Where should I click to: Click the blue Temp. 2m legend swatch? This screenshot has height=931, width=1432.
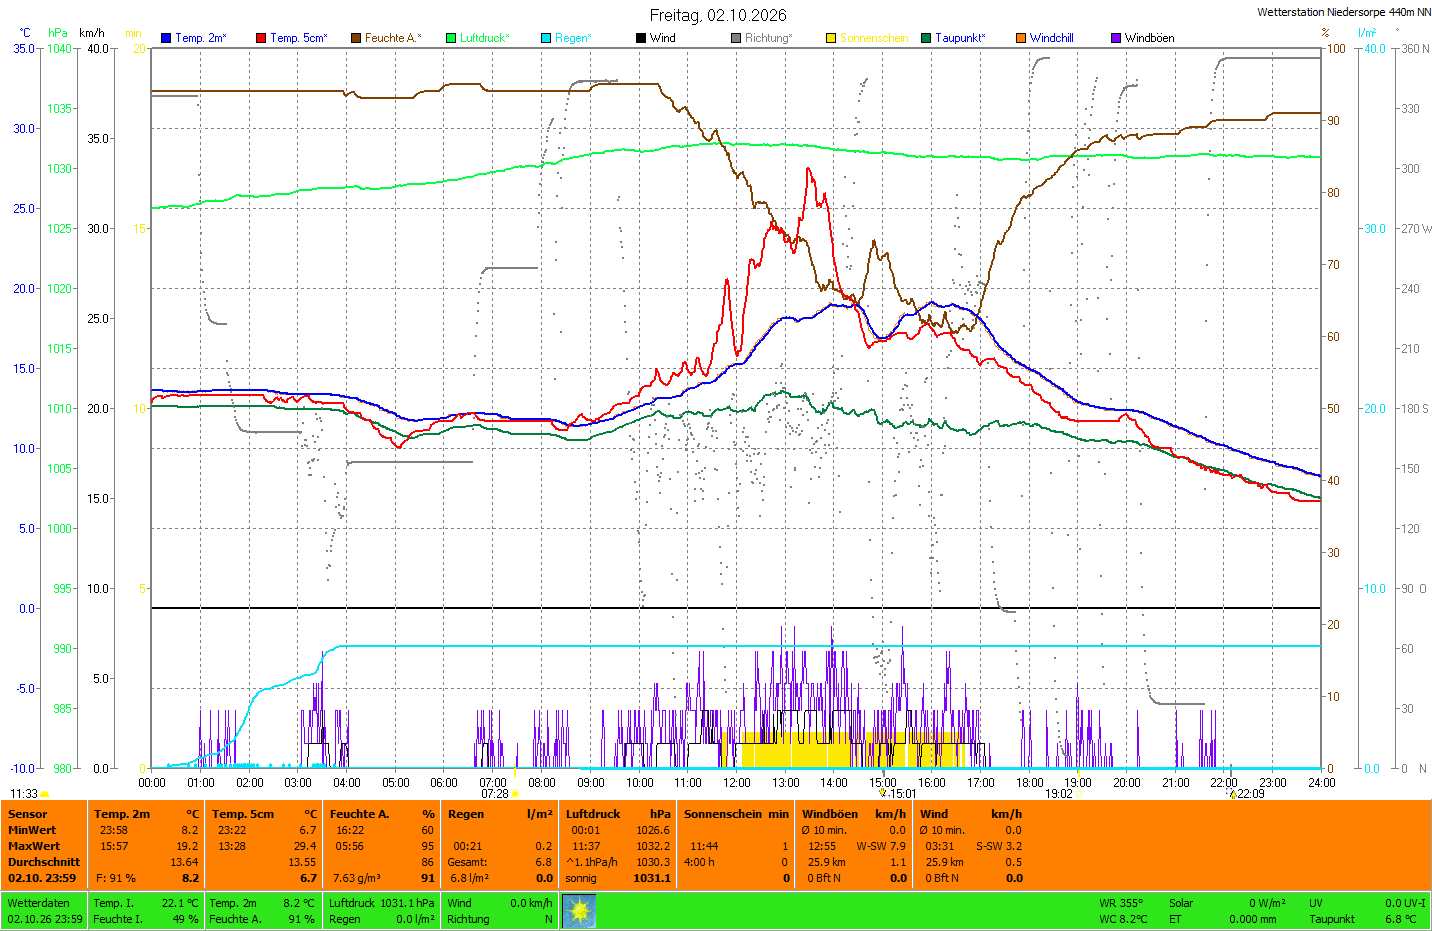(166, 38)
